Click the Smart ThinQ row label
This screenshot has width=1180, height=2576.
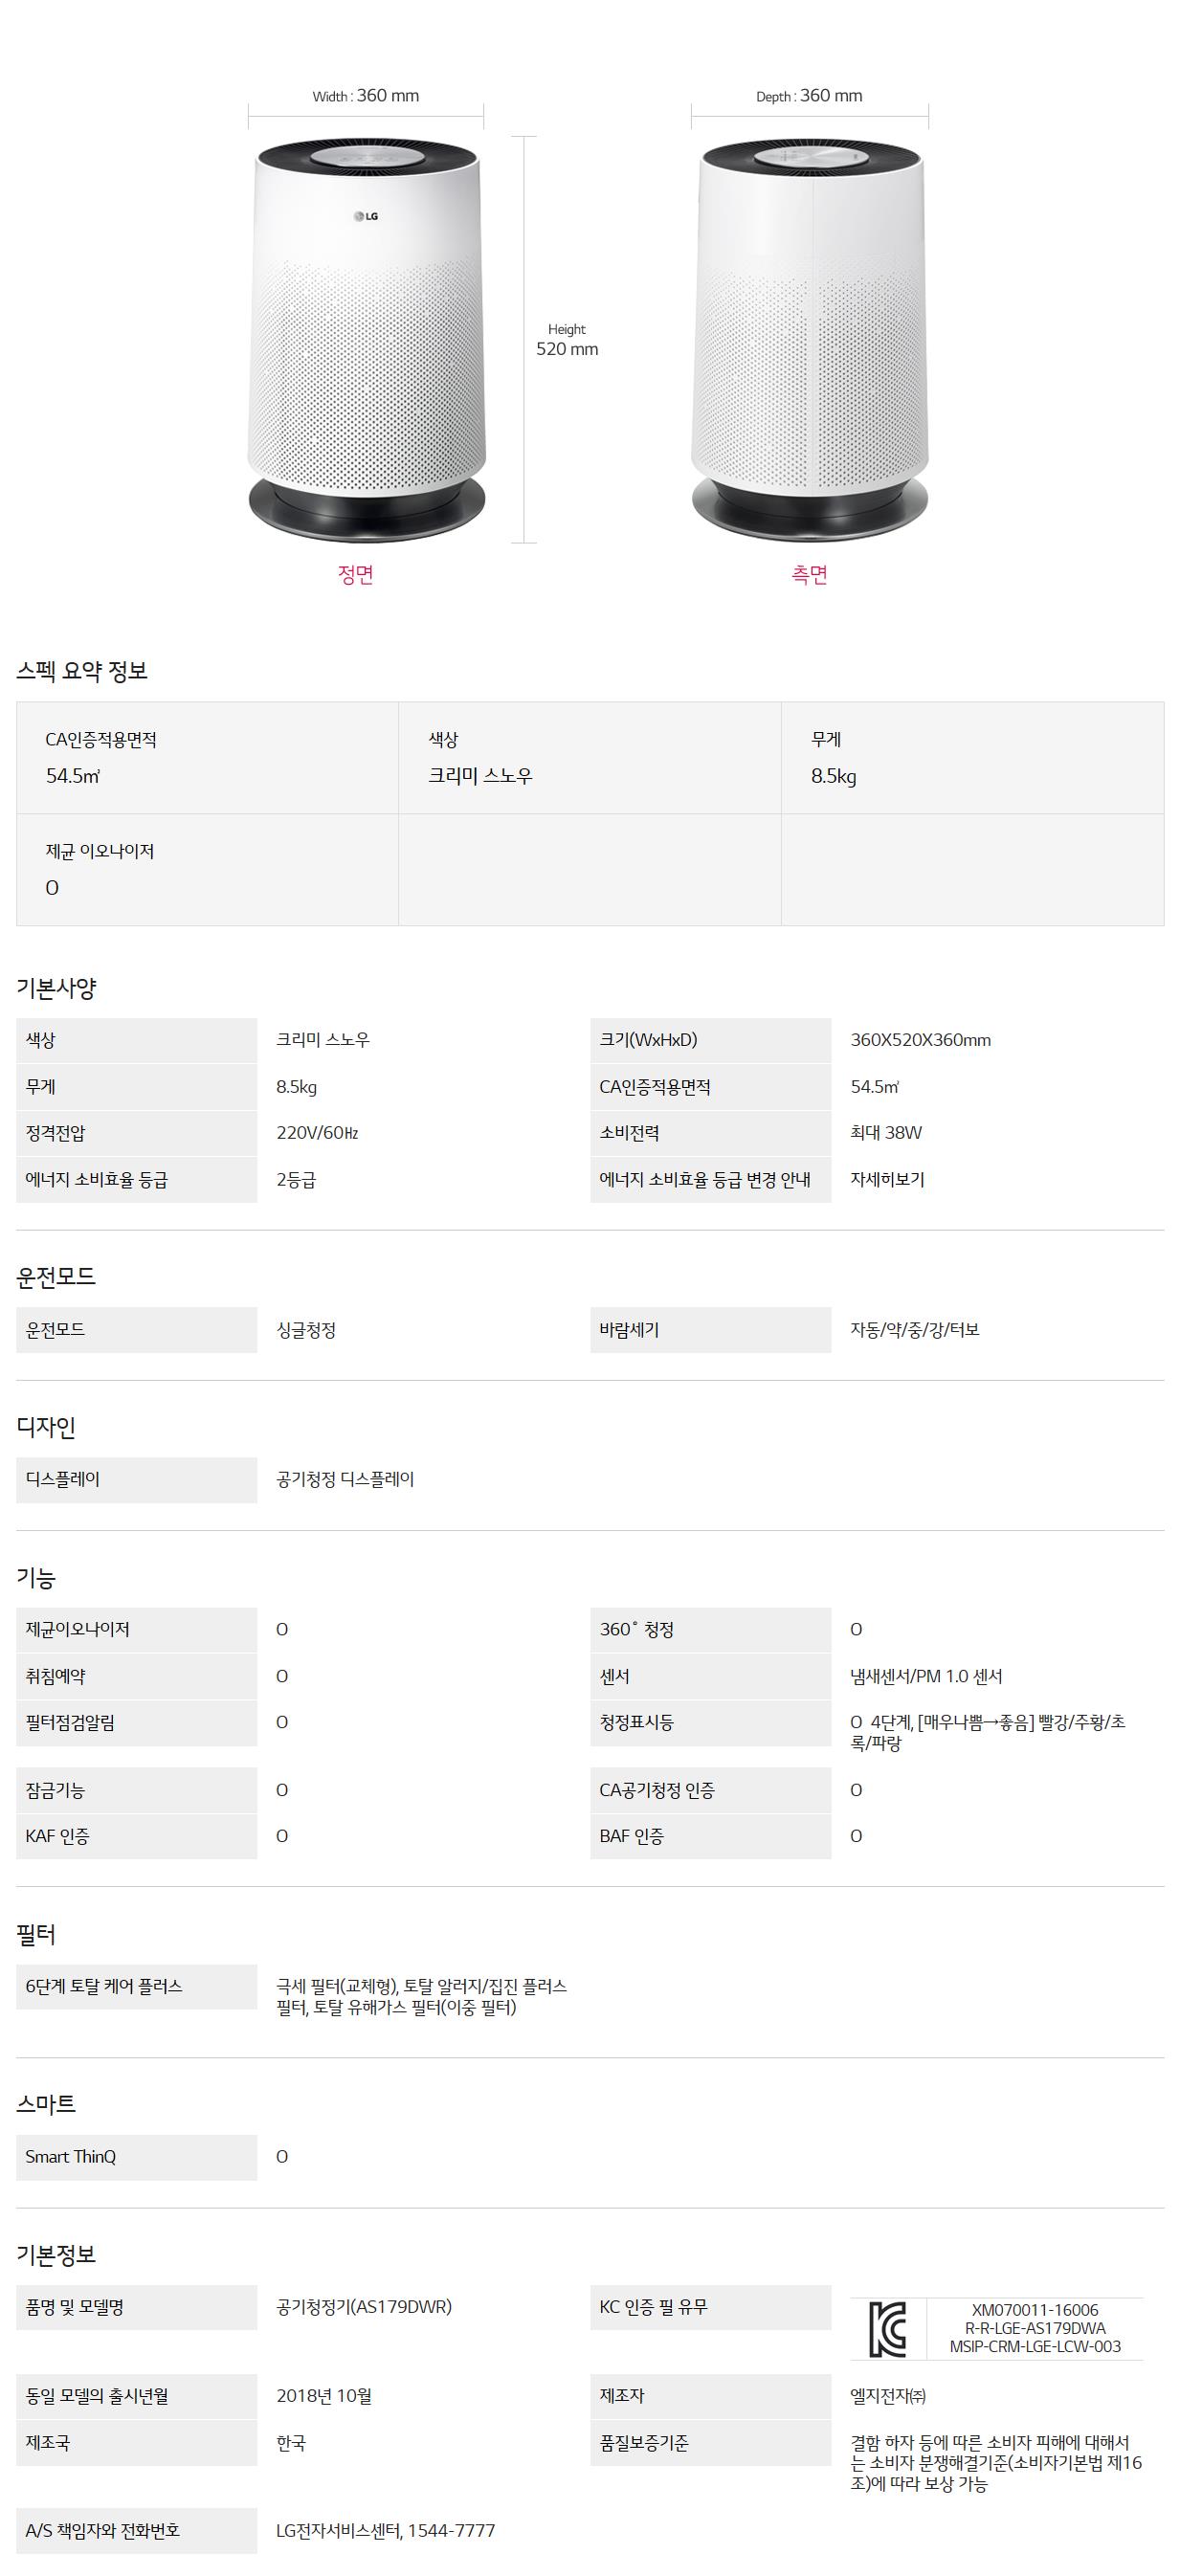coord(71,2156)
